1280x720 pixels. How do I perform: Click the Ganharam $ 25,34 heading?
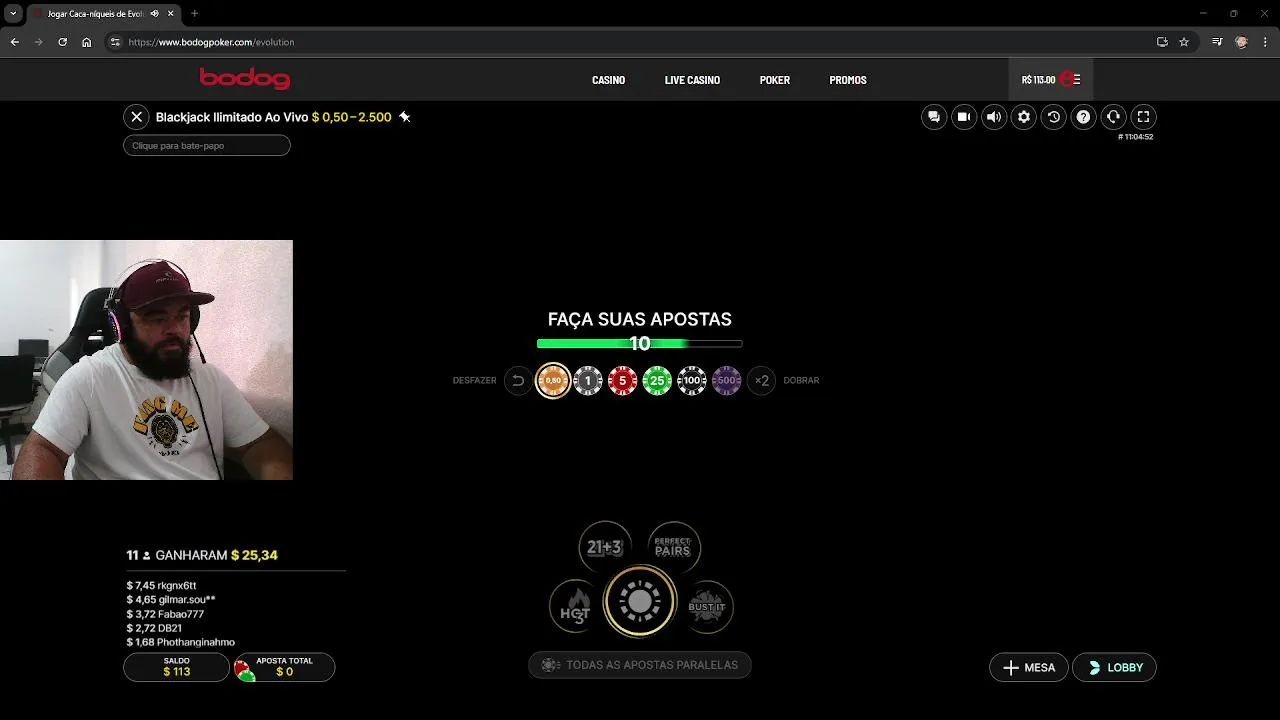click(202, 555)
